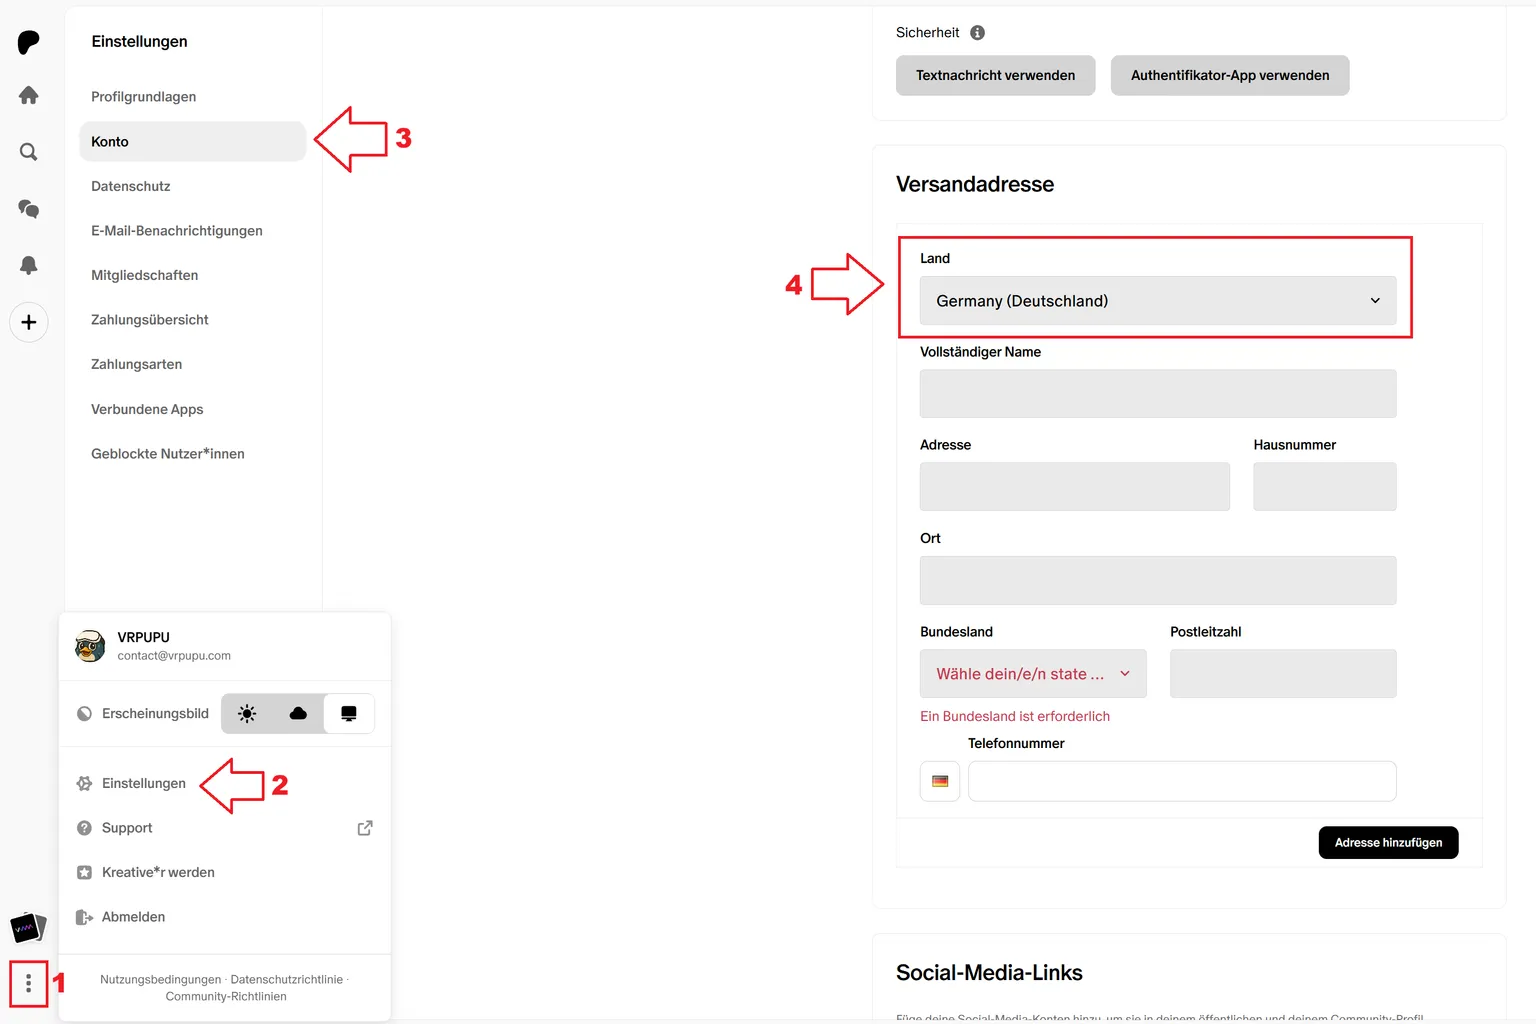Focus the Telefonnummer field
Image resolution: width=1536 pixels, height=1024 pixels.
click(1182, 781)
